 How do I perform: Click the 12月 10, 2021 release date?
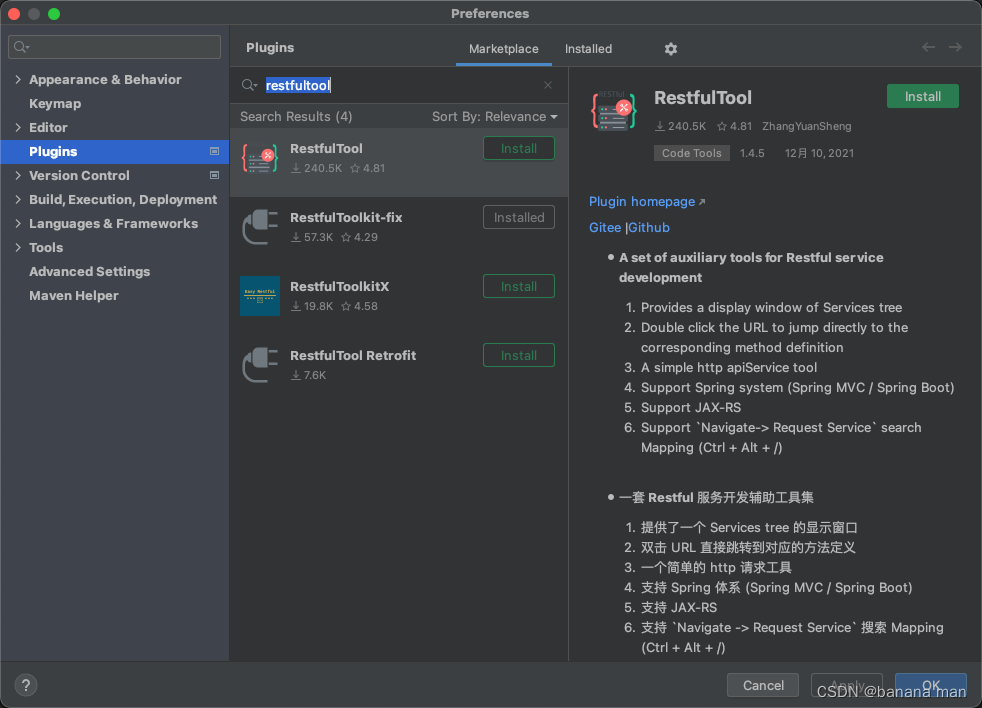(x=819, y=153)
